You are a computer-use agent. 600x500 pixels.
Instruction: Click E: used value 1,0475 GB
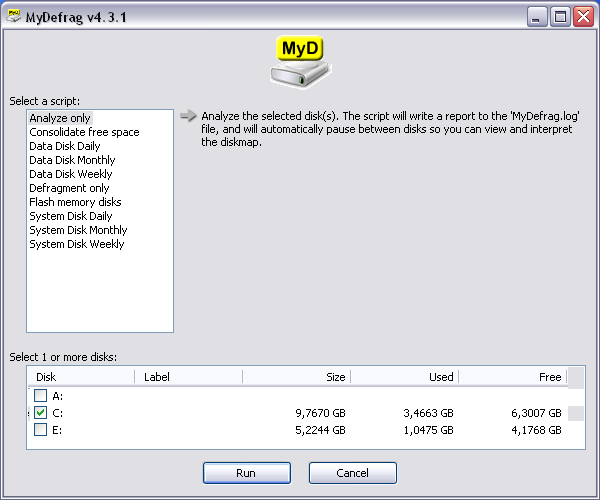coord(429,430)
